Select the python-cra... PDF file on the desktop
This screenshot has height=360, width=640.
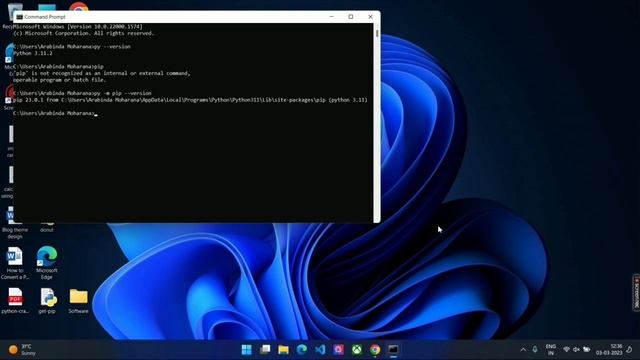click(15, 301)
